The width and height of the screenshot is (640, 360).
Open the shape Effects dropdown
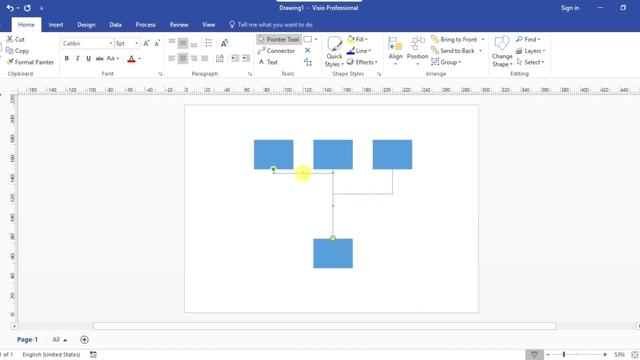click(x=362, y=62)
